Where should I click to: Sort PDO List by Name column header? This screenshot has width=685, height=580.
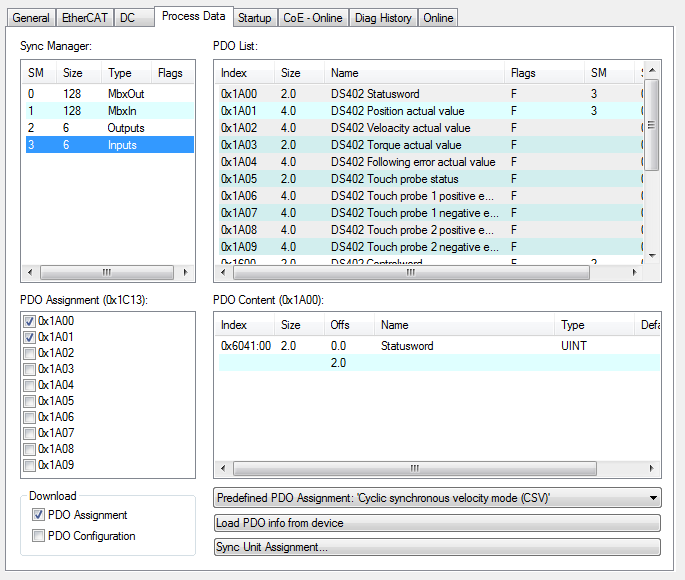[x=414, y=73]
